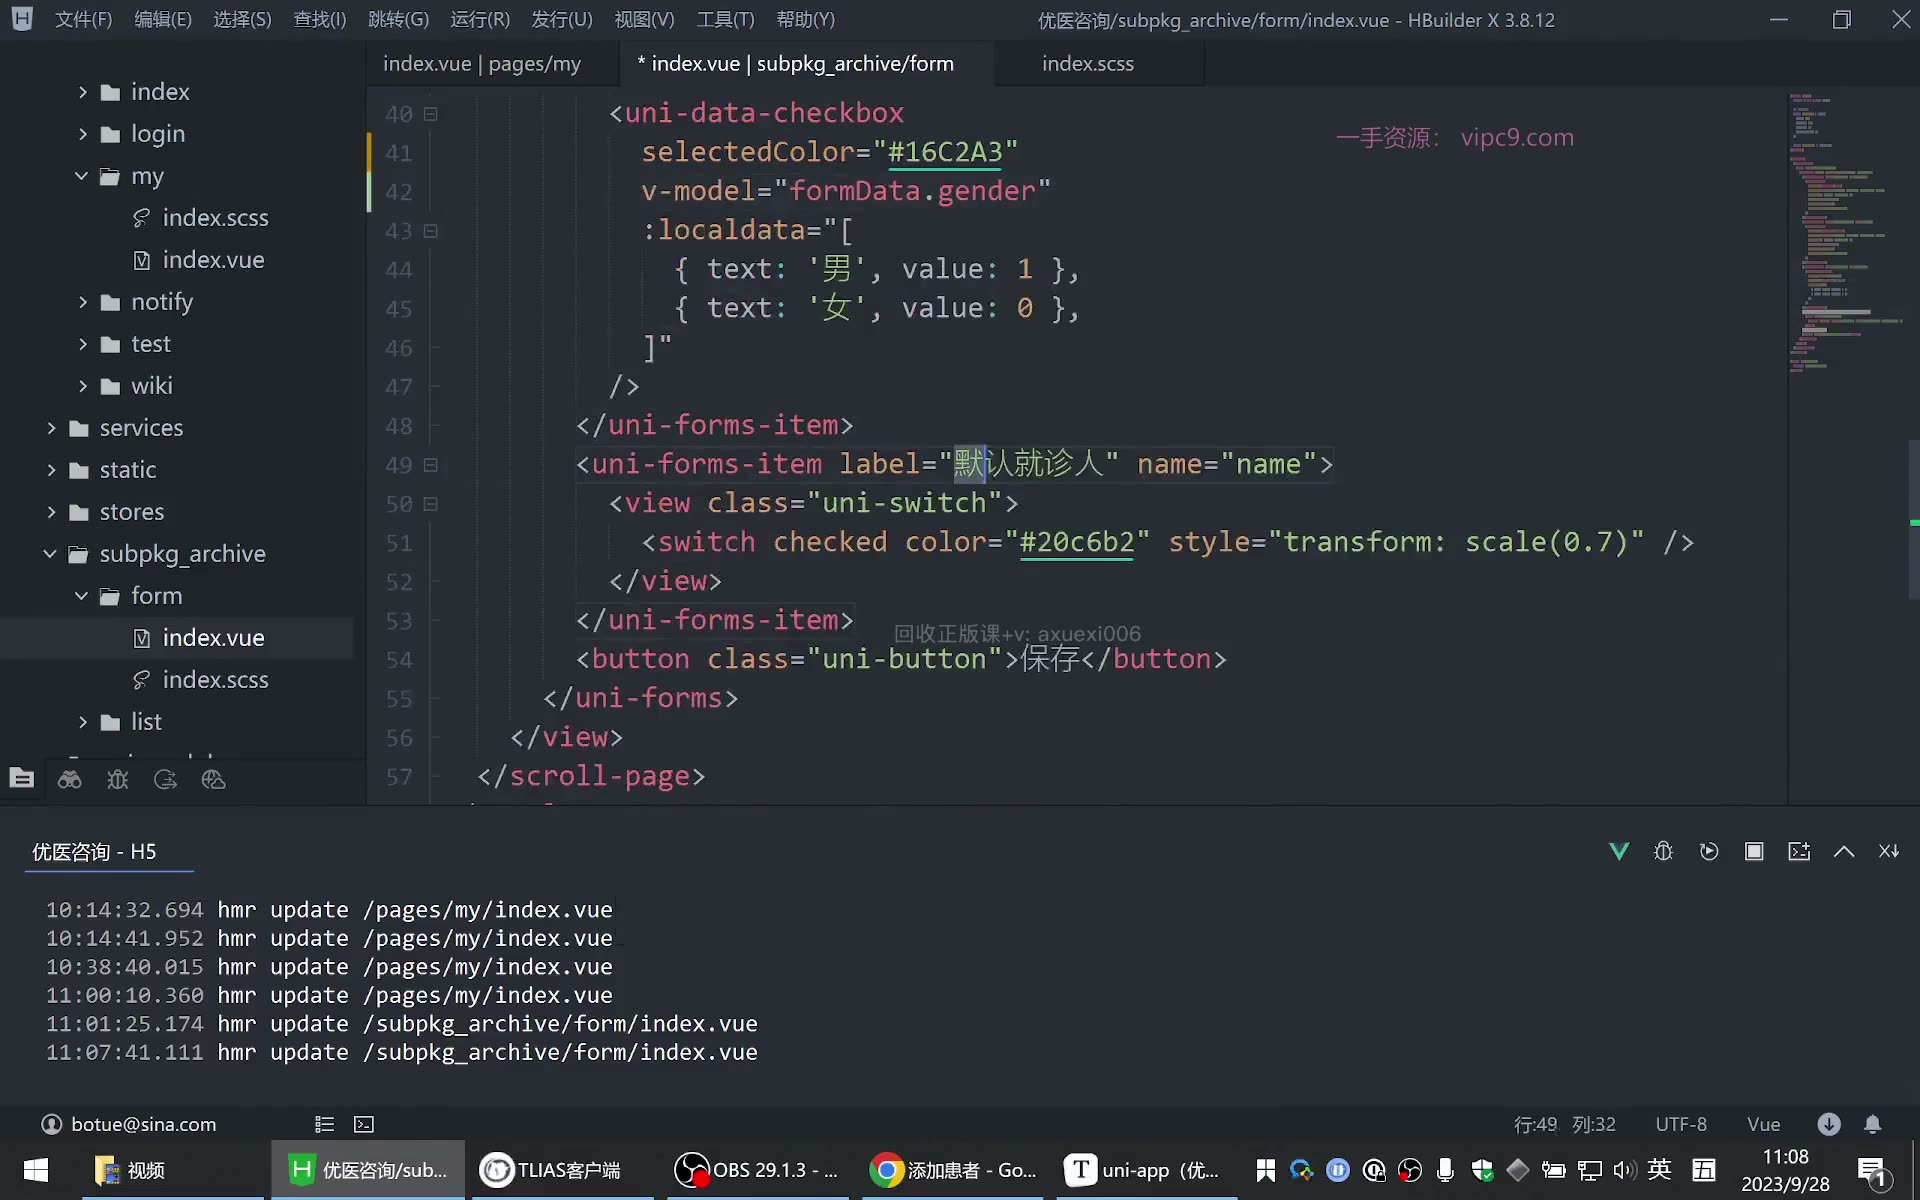Open the Windows Start menu
Screen dimensions: 1920x1200
(36, 1170)
